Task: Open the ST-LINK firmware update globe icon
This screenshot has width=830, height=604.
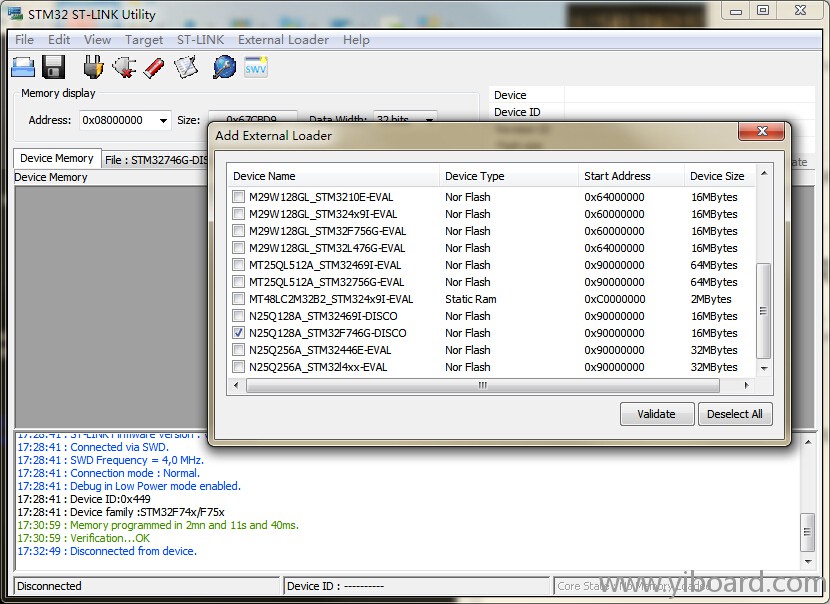Action: pos(224,67)
